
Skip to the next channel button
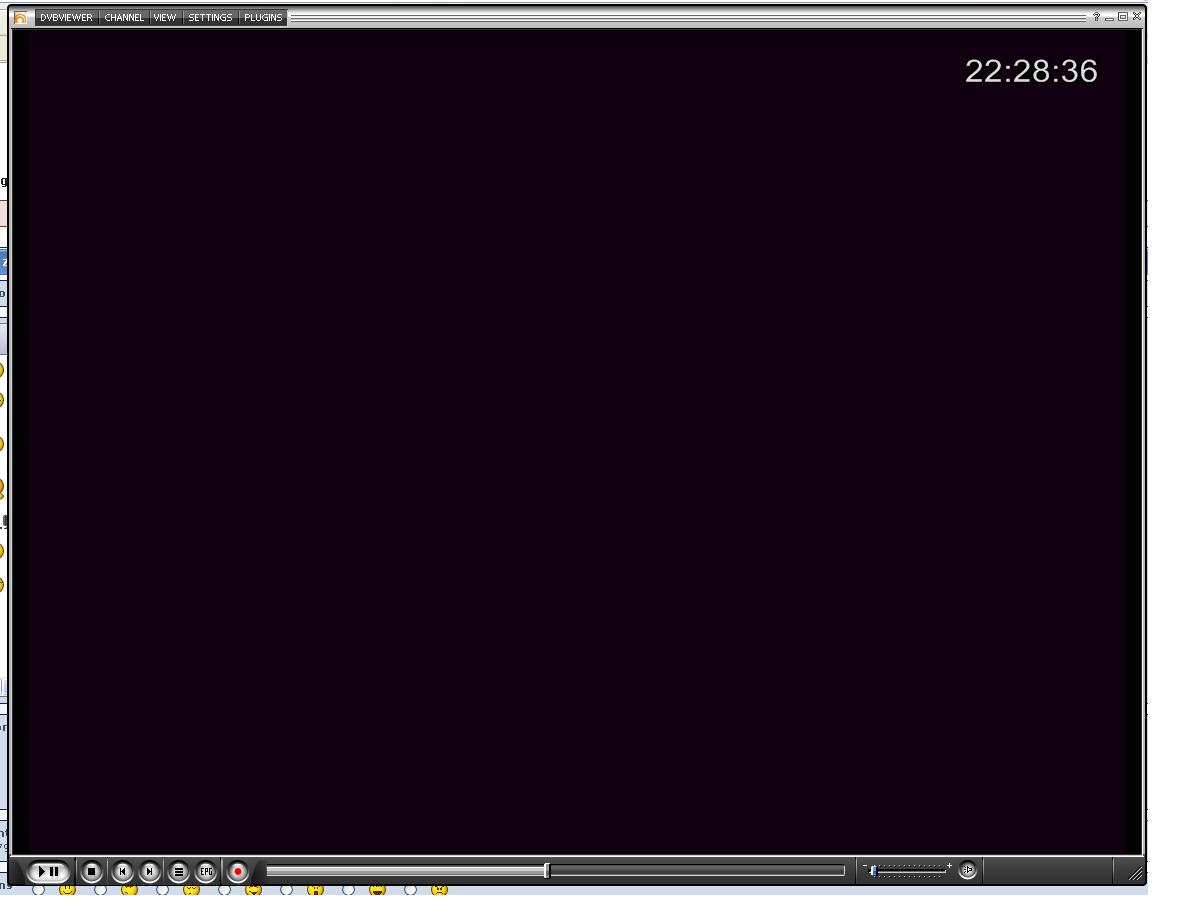[149, 872]
